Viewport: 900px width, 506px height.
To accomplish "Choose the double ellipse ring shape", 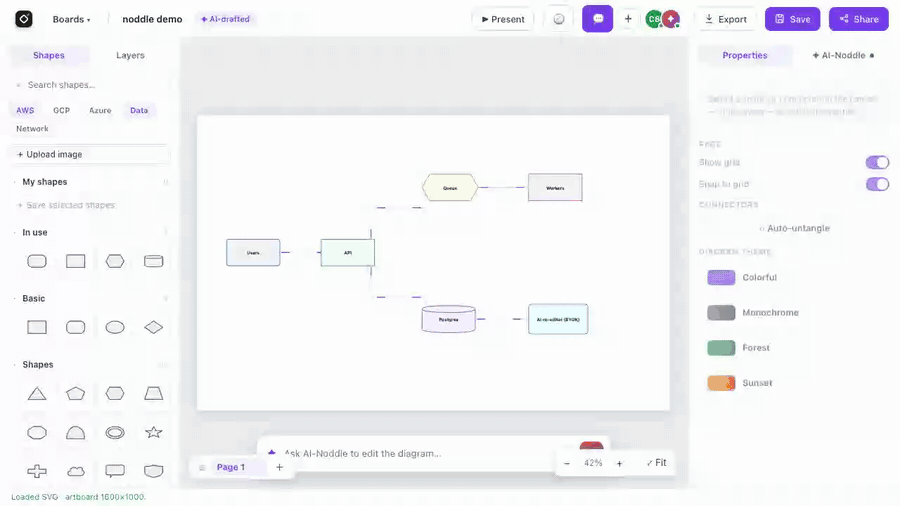I will coord(115,433).
